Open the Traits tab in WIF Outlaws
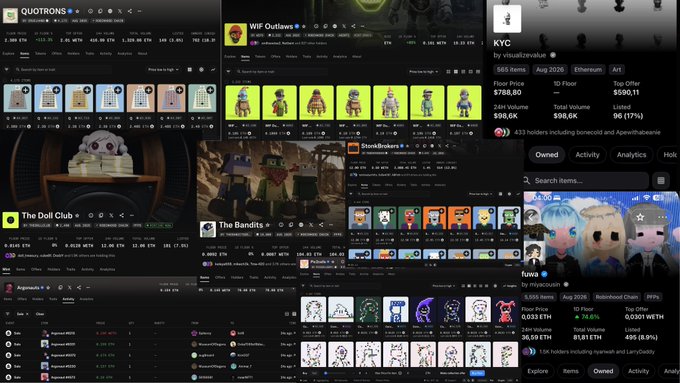The image size is (680, 383). [x=307, y=57]
